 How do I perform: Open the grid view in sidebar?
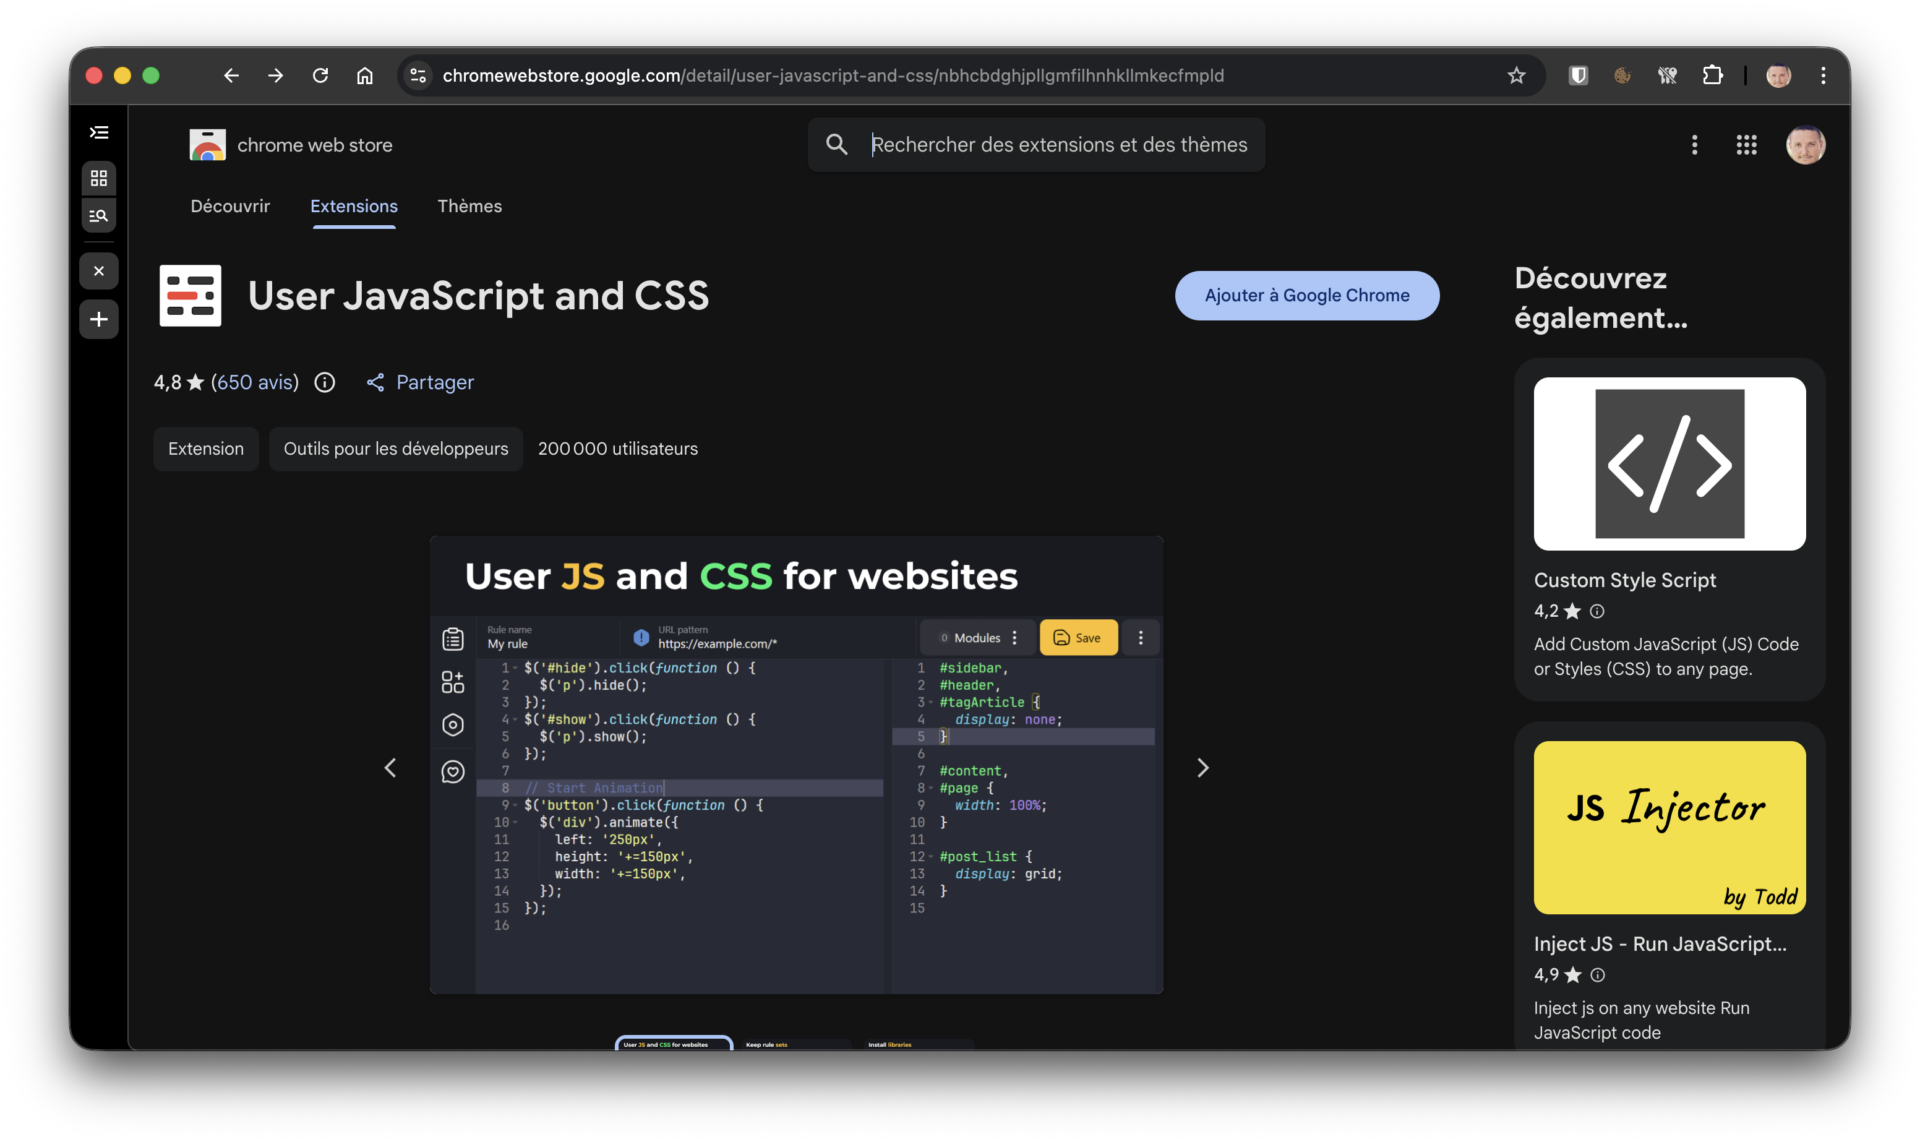tap(99, 178)
